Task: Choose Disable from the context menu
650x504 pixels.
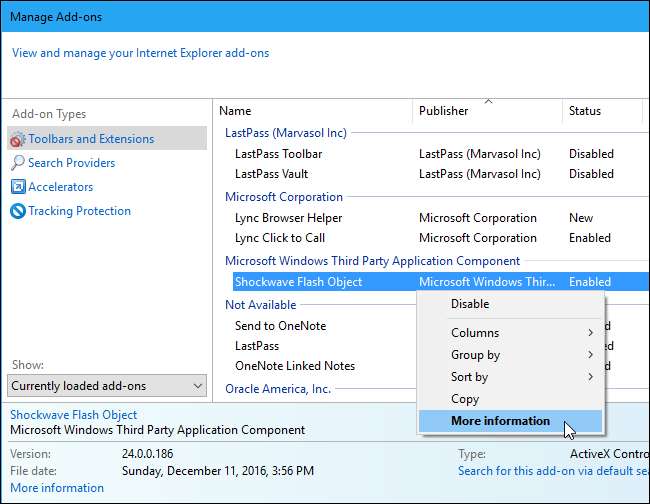Action: tap(470, 304)
